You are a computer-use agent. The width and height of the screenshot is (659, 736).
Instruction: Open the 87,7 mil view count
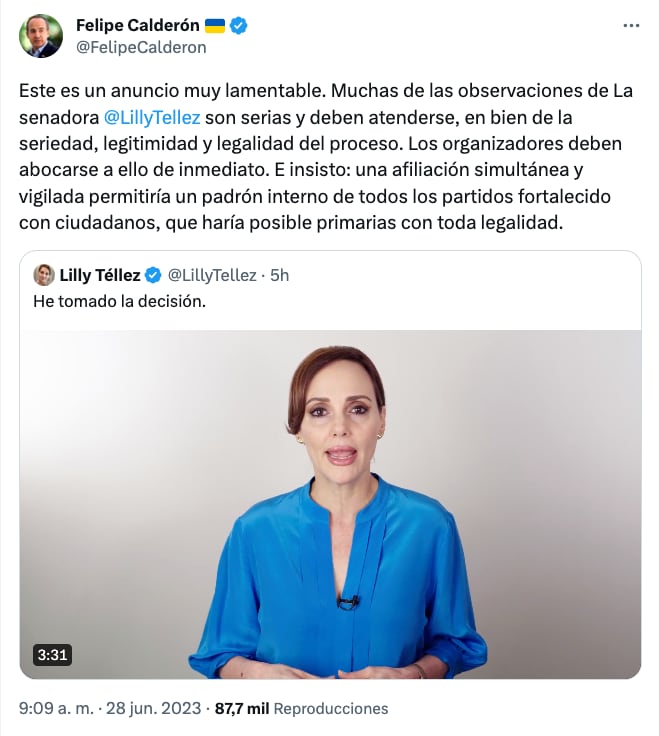[x=242, y=708]
